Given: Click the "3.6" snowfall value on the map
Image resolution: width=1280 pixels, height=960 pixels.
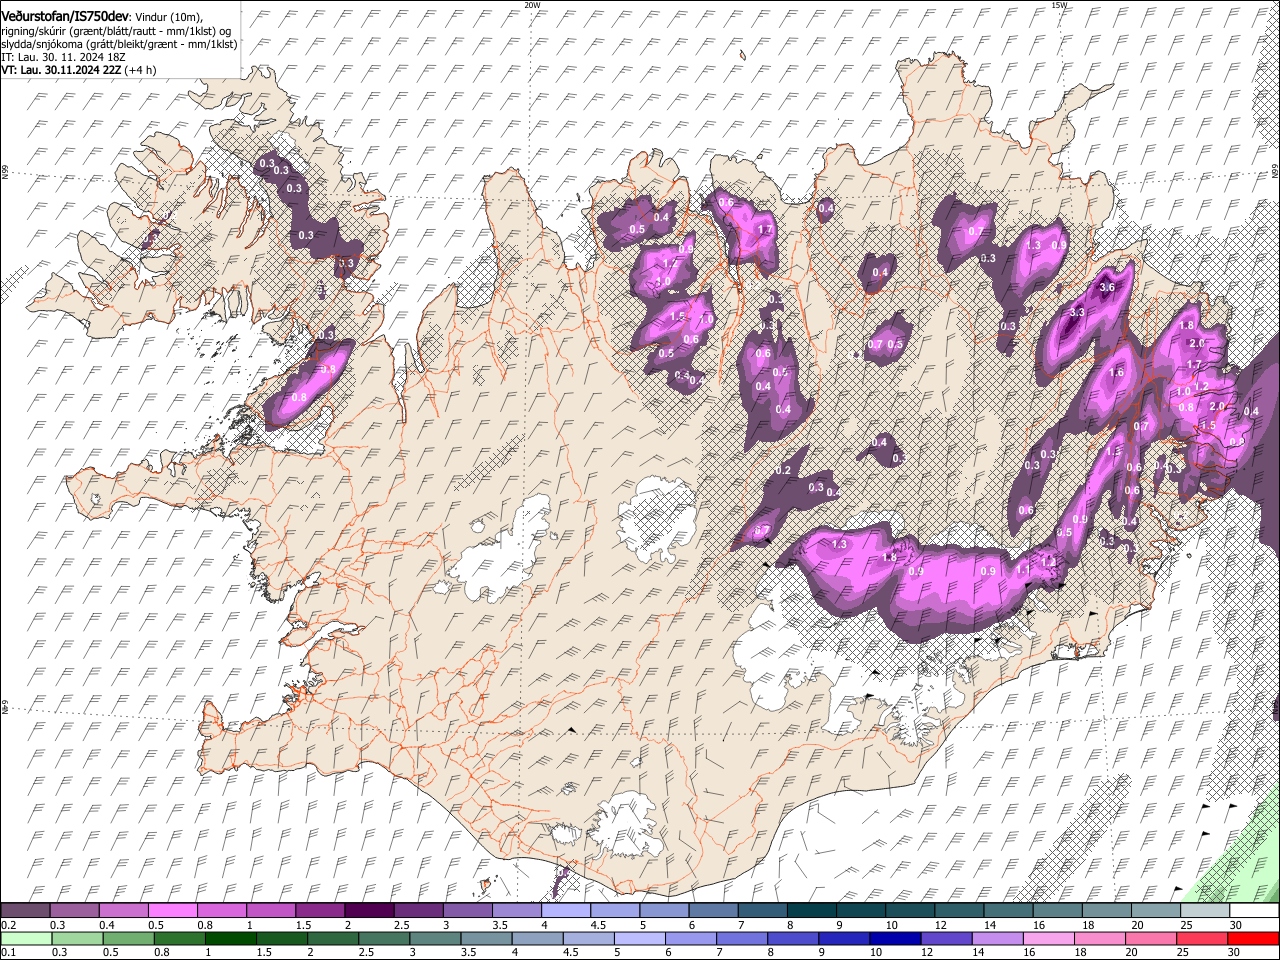Looking at the screenshot, I should [x=1106, y=288].
